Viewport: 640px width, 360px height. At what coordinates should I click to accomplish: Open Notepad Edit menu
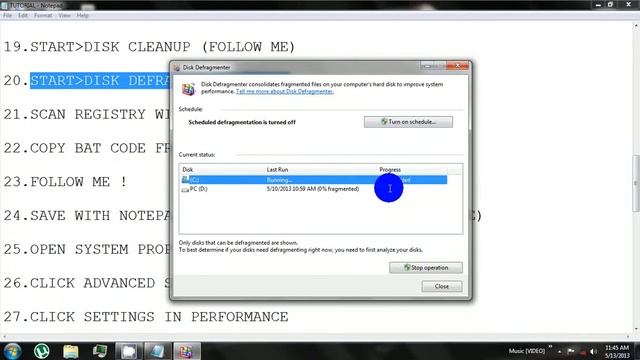(23, 16)
